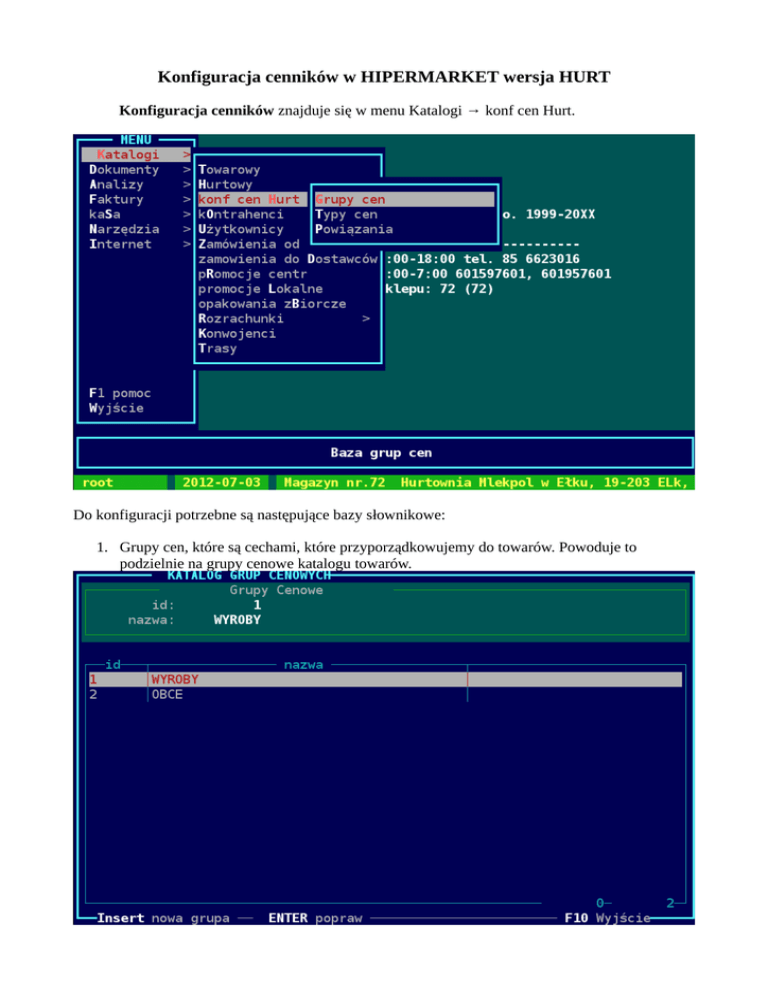The height and width of the screenshot is (994, 768).
Task: Open the Katalogi menu item
Action: [x=127, y=155]
